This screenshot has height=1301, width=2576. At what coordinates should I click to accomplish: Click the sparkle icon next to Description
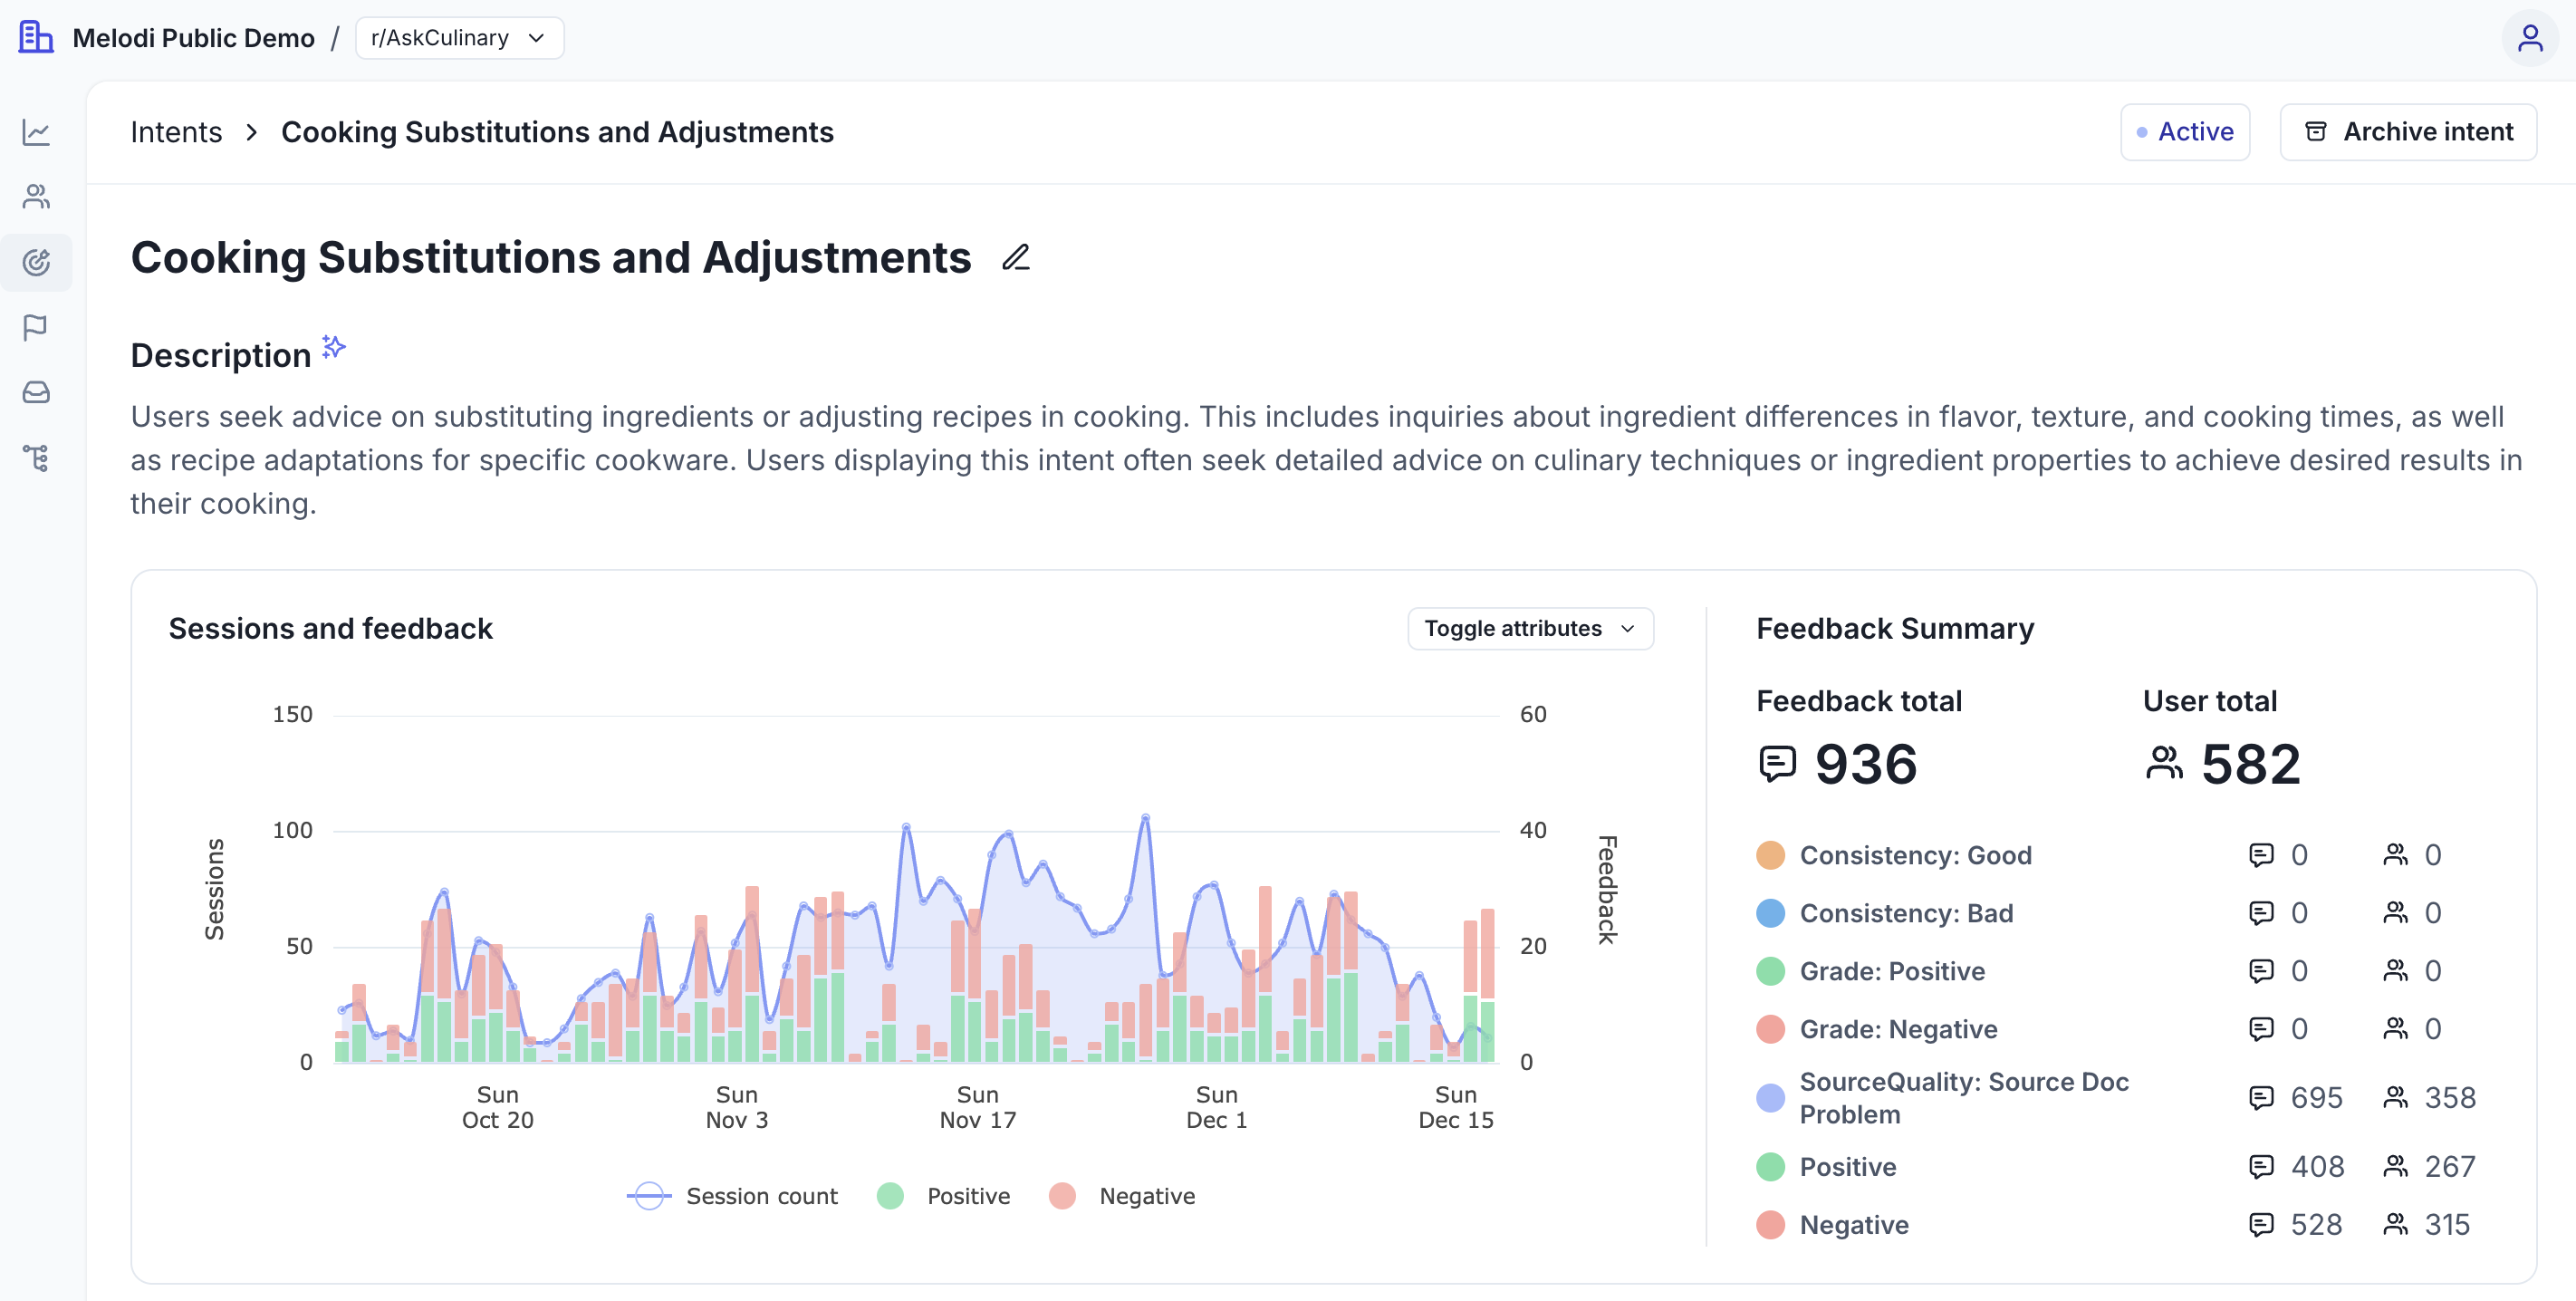(332, 348)
